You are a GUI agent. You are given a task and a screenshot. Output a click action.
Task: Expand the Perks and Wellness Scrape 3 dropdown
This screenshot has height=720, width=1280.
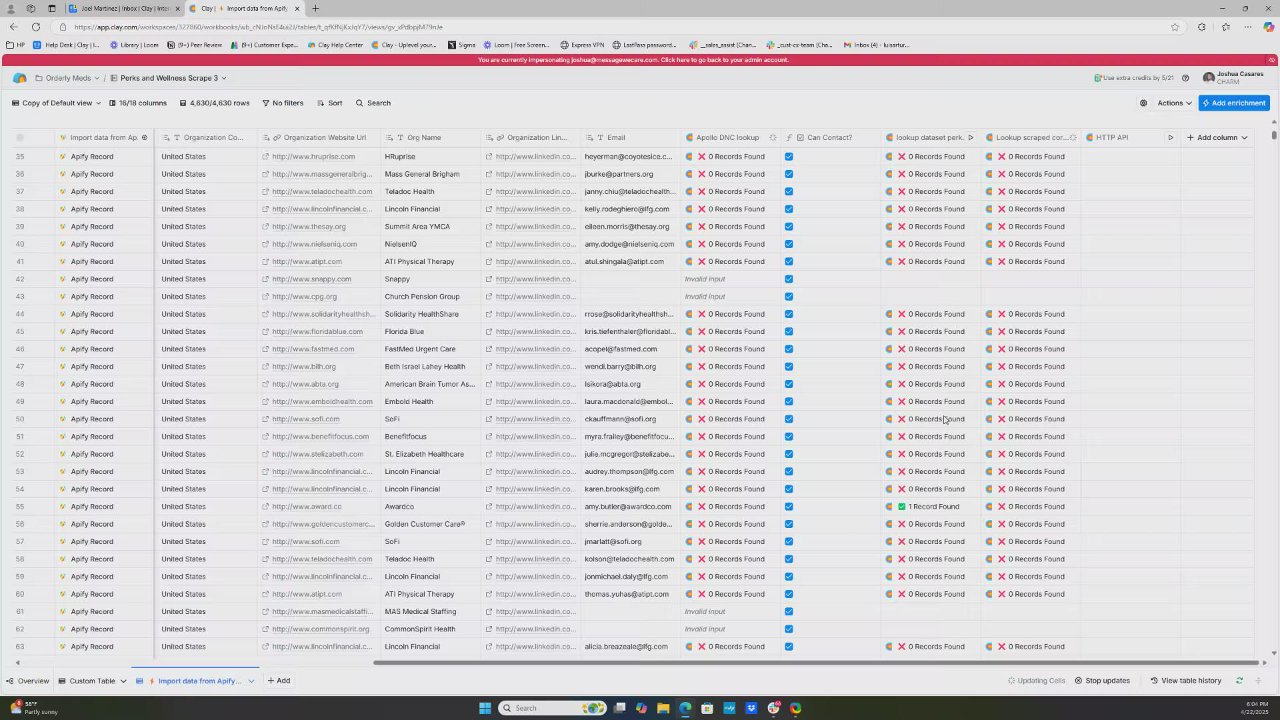tap(224, 78)
